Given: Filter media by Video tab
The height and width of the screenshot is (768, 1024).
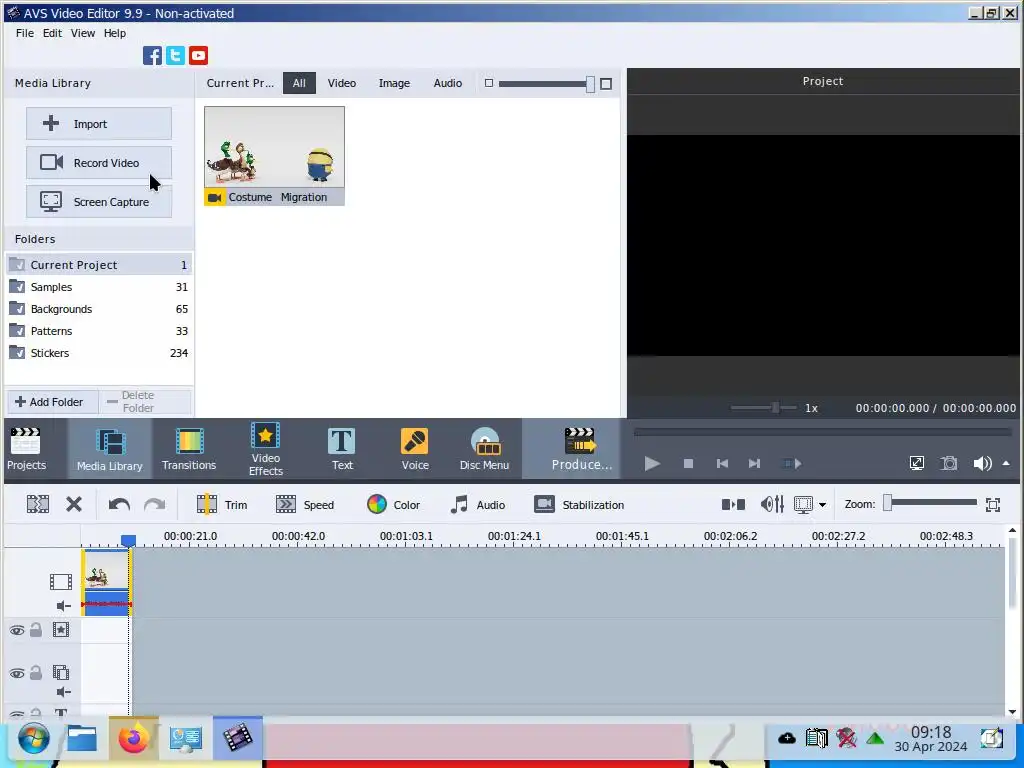Looking at the screenshot, I should [x=342, y=83].
